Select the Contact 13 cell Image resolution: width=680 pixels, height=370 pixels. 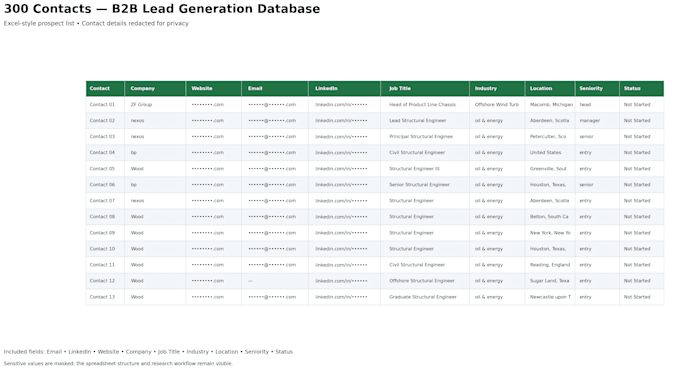pos(105,297)
